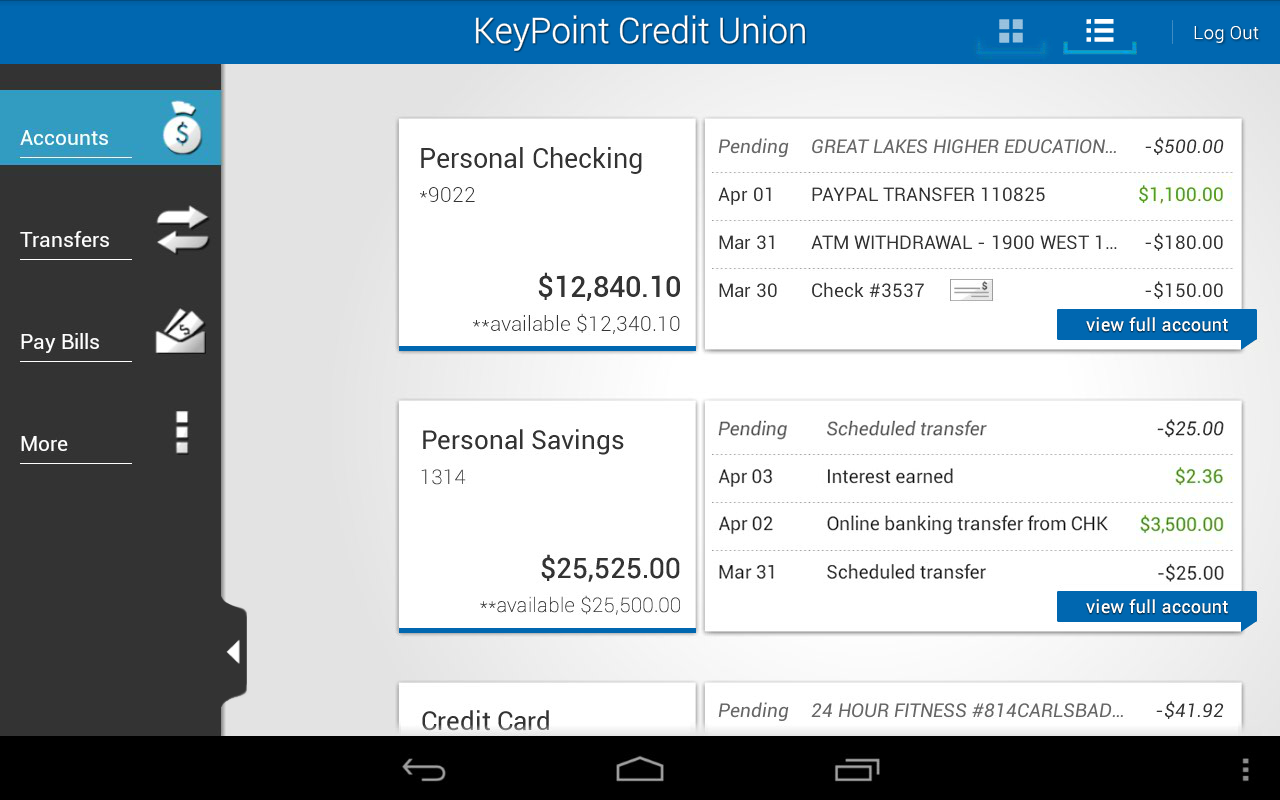Open the PAYPAL TRANSFER 110825 transaction
The height and width of the screenshot is (800, 1280).
click(x=927, y=195)
